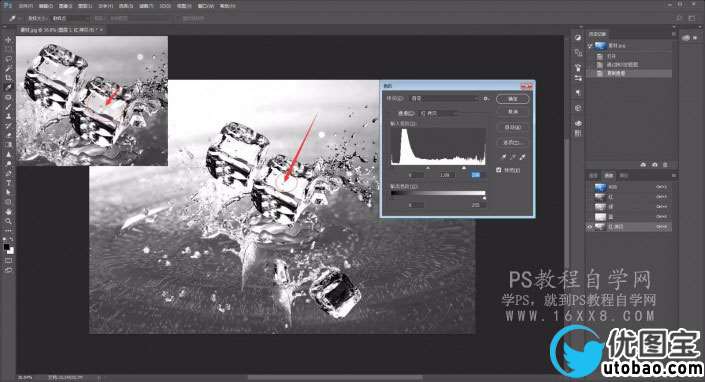The height and width of the screenshot is (382, 705).
Task: Select the Move tool in the toolbar
Action: pos(8,40)
